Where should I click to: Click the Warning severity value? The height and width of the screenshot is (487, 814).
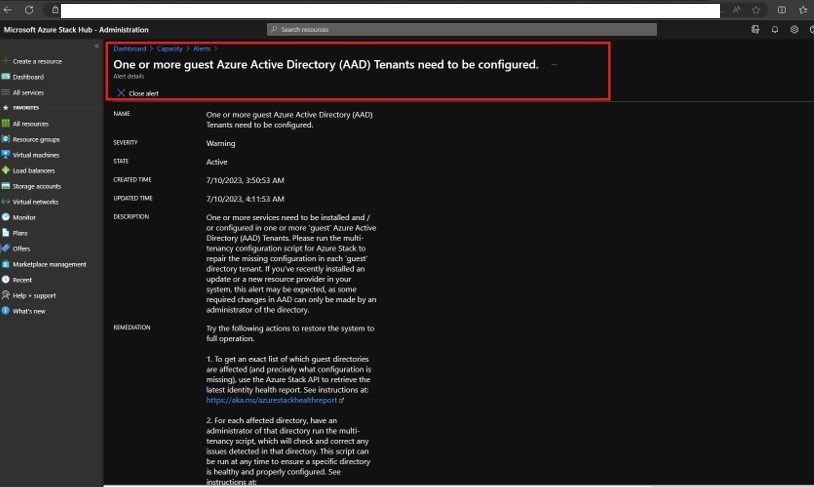point(221,143)
